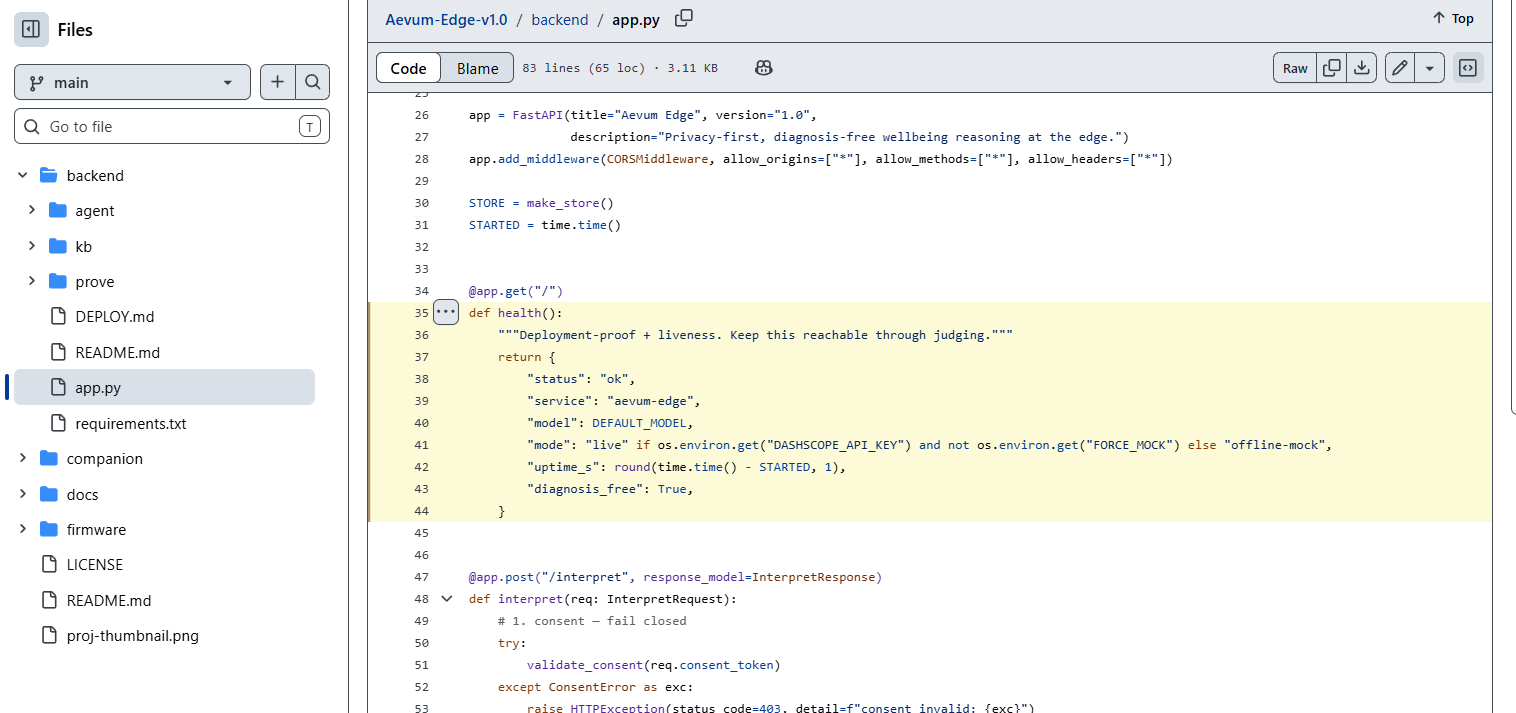The width and height of the screenshot is (1516, 713).
Task: Expand the companion folder chevron
Action: pyautogui.click(x=22, y=458)
